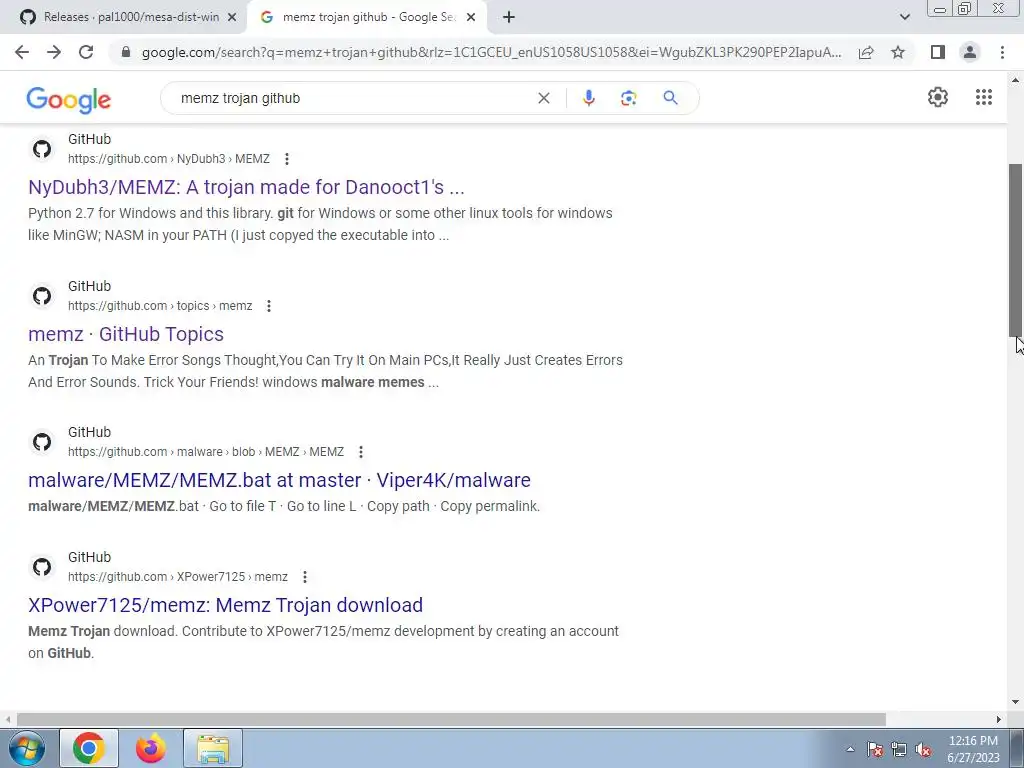Reload the current page
This screenshot has width=1024, height=768.
[x=86, y=52]
